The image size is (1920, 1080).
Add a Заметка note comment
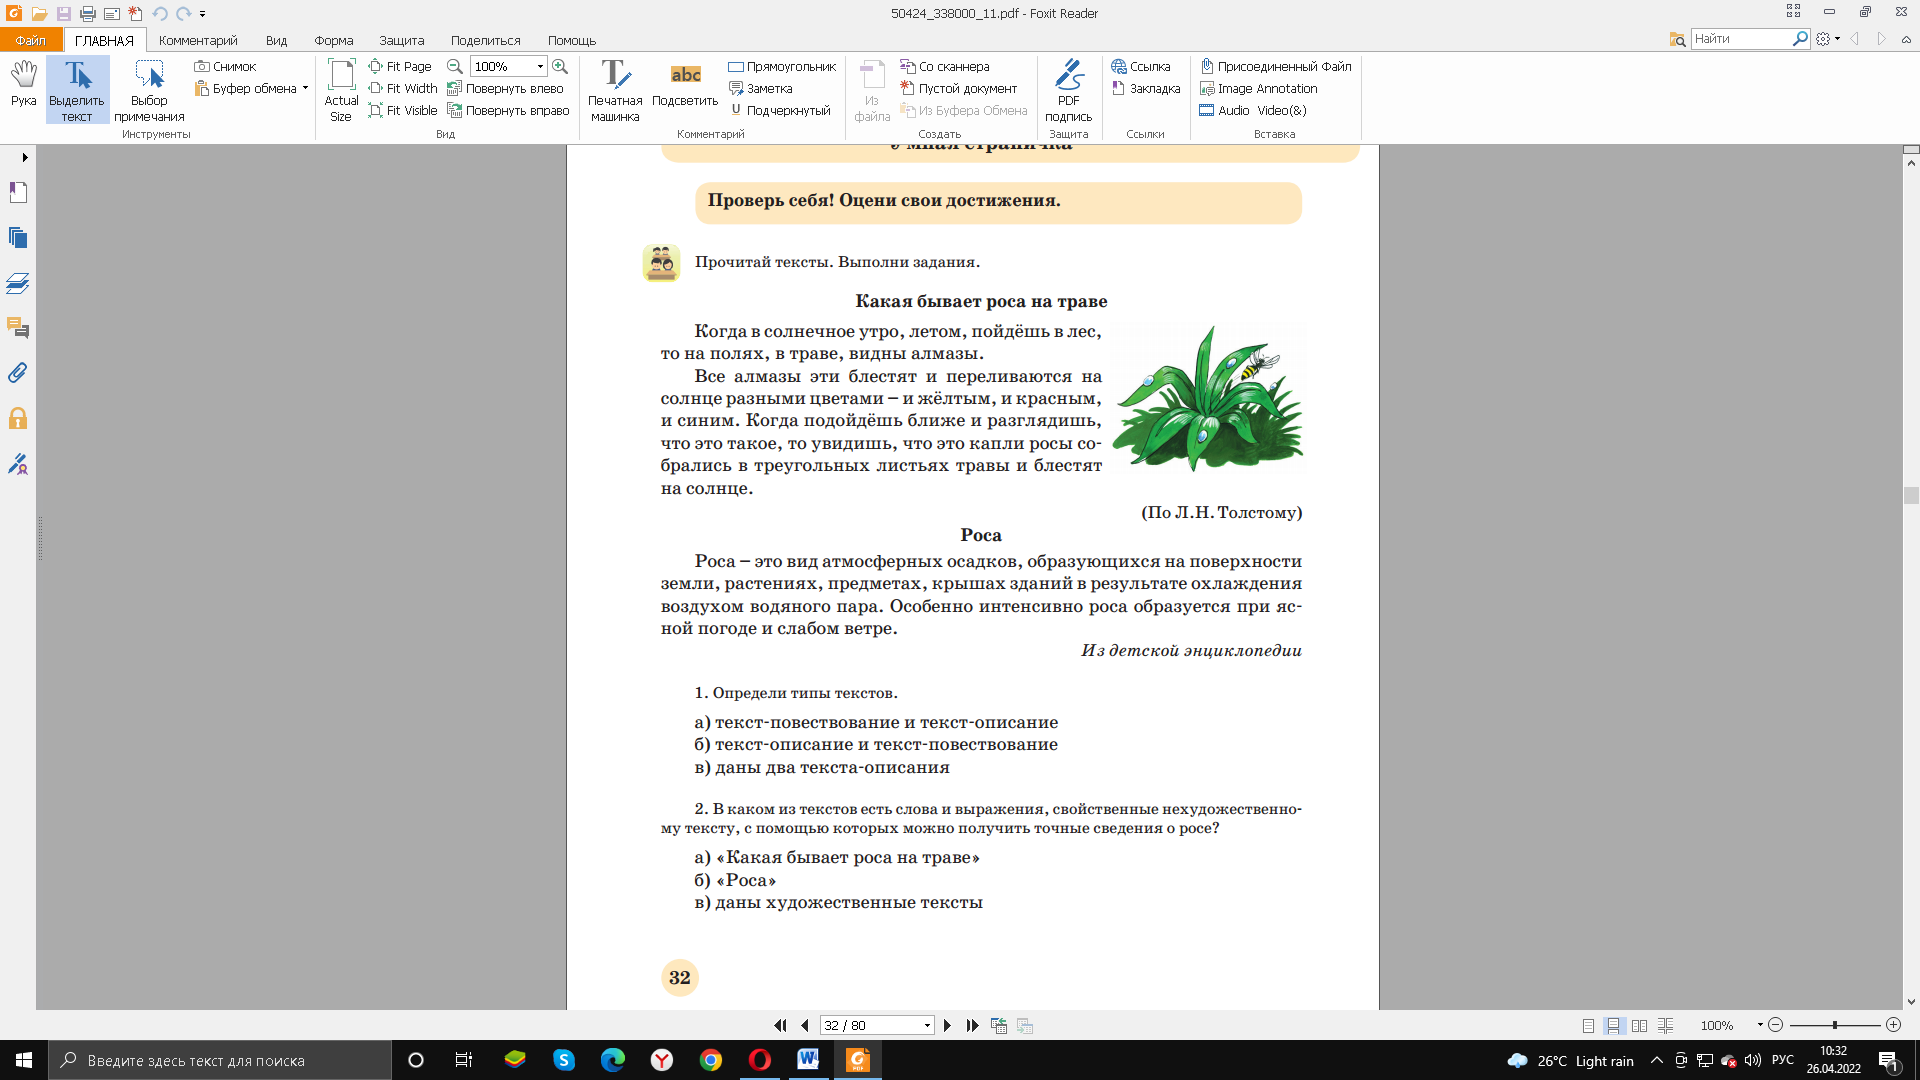[x=761, y=88]
